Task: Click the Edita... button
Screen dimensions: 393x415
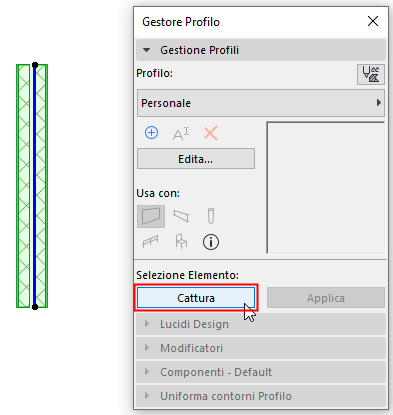Action: [196, 159]
